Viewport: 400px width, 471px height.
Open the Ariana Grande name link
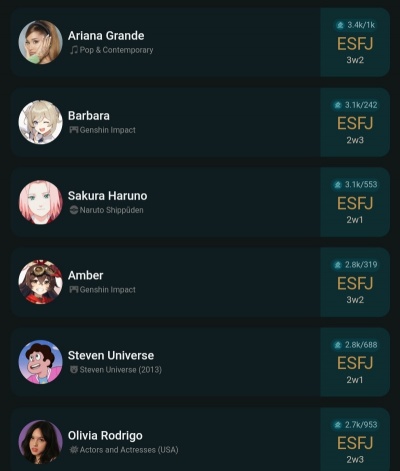coord(106,36)
